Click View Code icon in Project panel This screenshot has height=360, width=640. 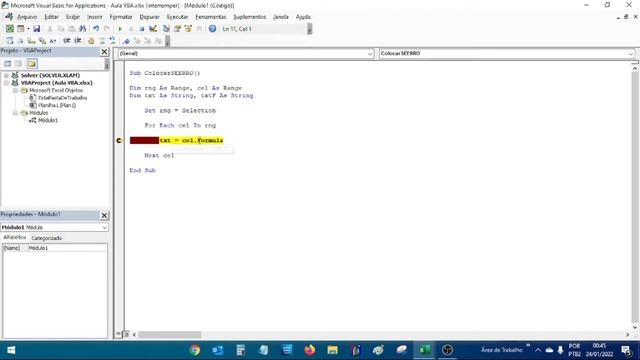[x=8, y=64]
